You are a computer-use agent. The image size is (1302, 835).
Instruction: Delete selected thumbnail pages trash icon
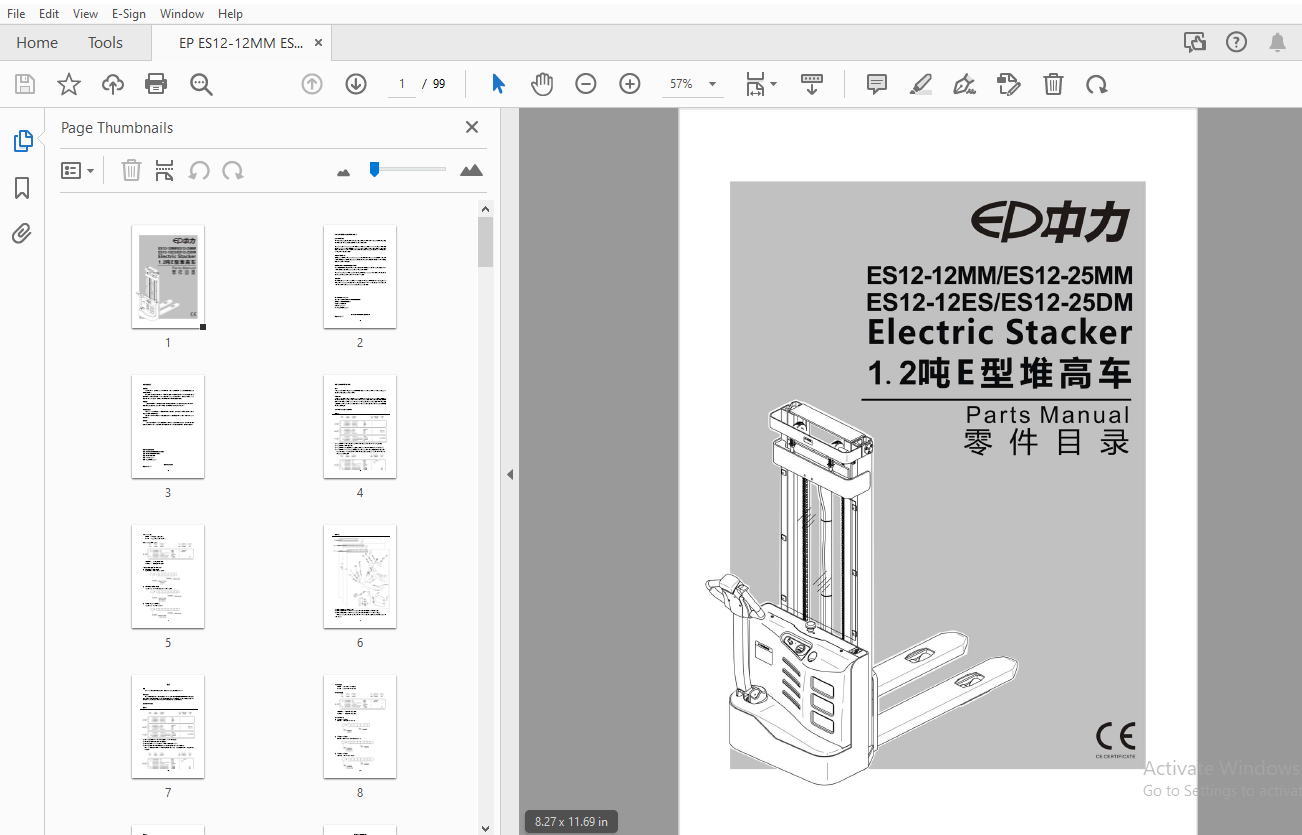[x=131, y=170]
